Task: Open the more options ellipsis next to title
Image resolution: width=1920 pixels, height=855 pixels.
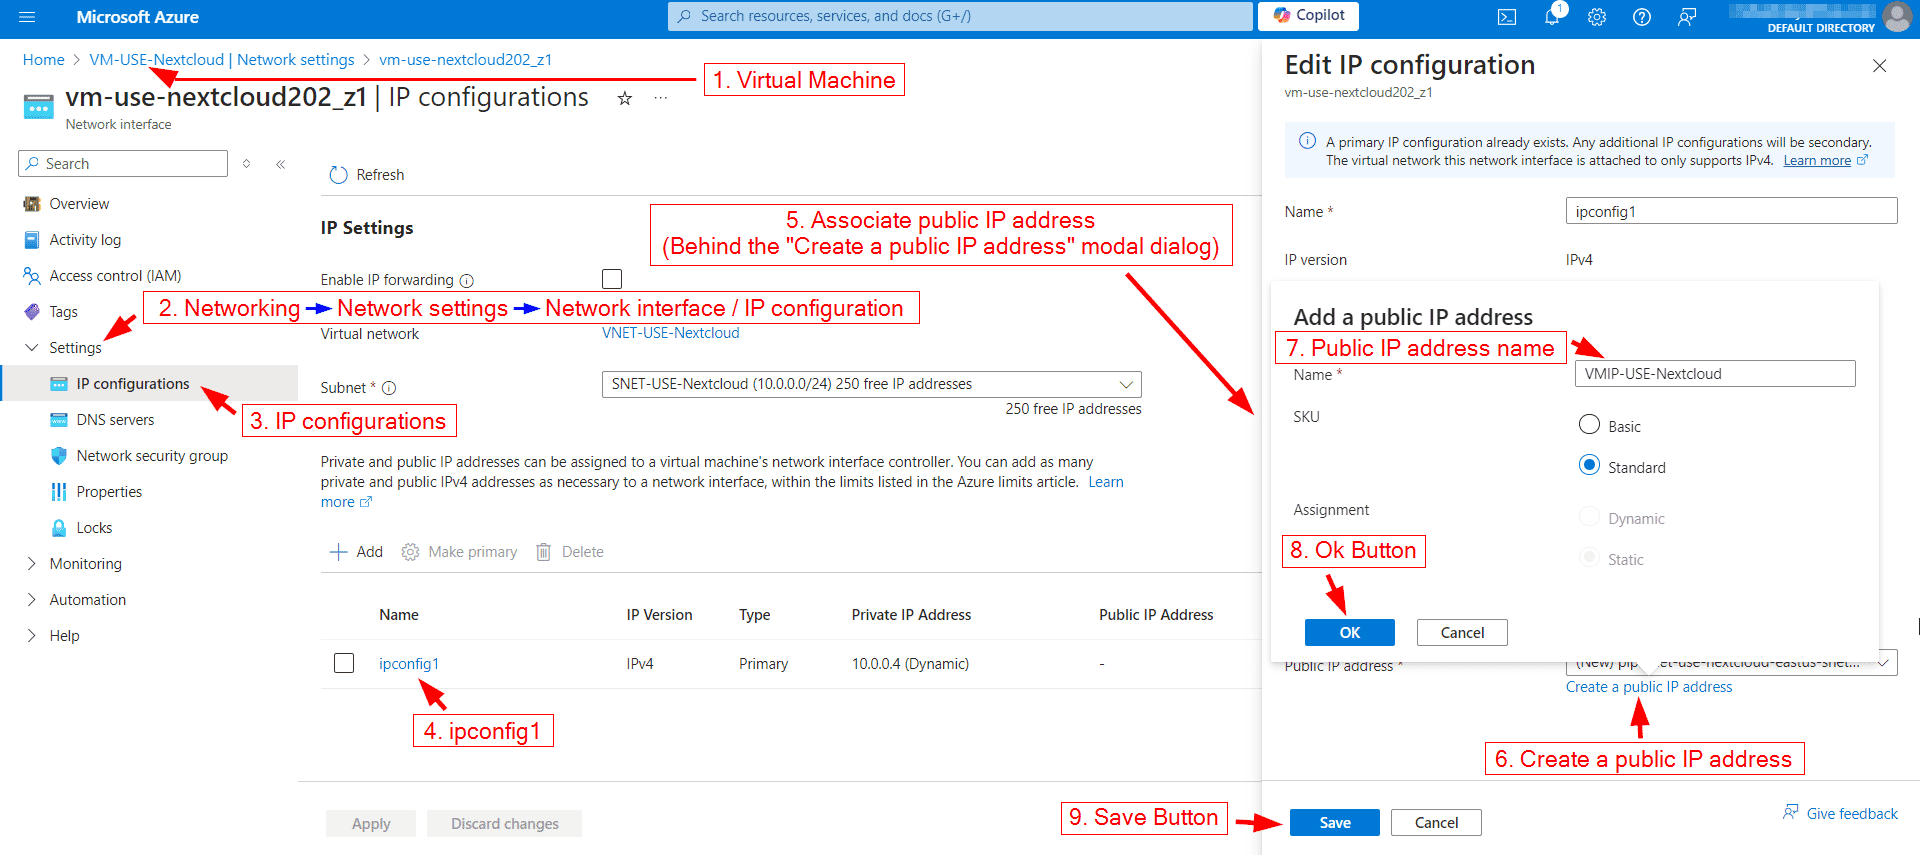Action: (661, 98)
